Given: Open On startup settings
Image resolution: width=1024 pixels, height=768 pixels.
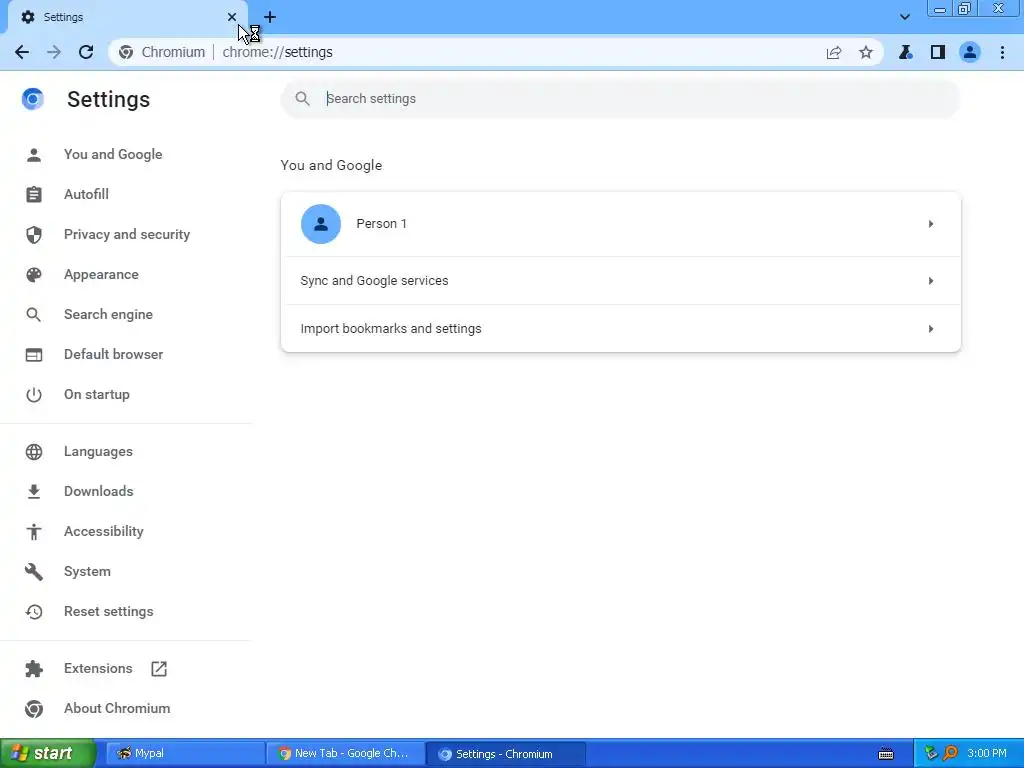Looking at the screenshot, I should coord(97,395).
